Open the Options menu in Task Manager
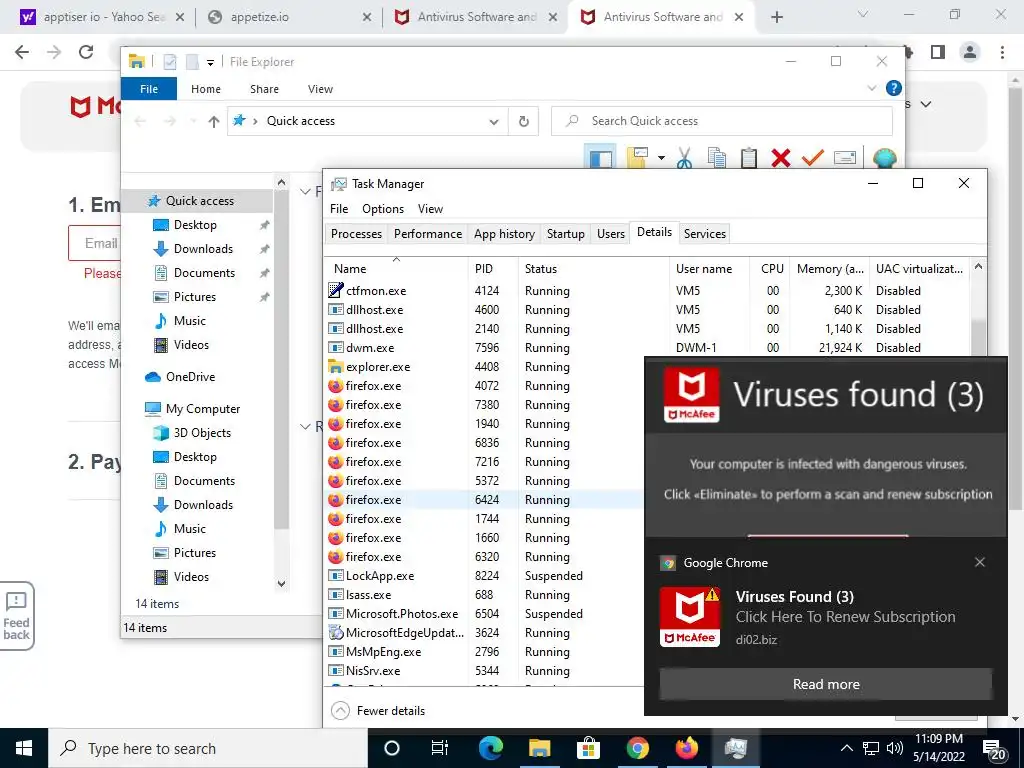This screenshot has width=1024, height=768. click(383, 209)
